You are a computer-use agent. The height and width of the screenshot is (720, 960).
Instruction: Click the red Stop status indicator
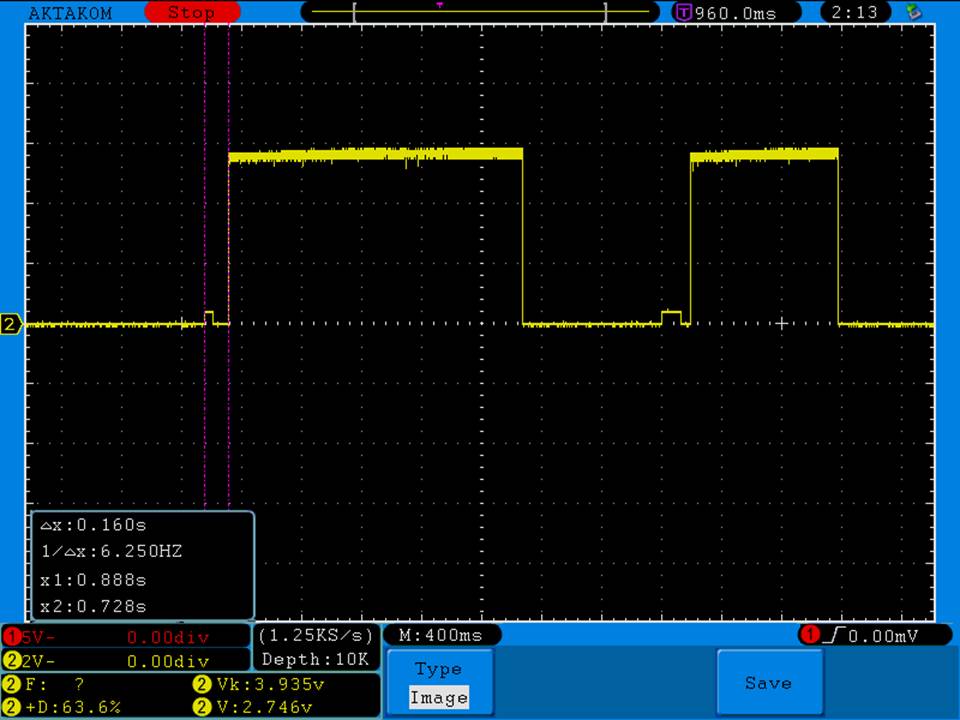pos(192,12)
